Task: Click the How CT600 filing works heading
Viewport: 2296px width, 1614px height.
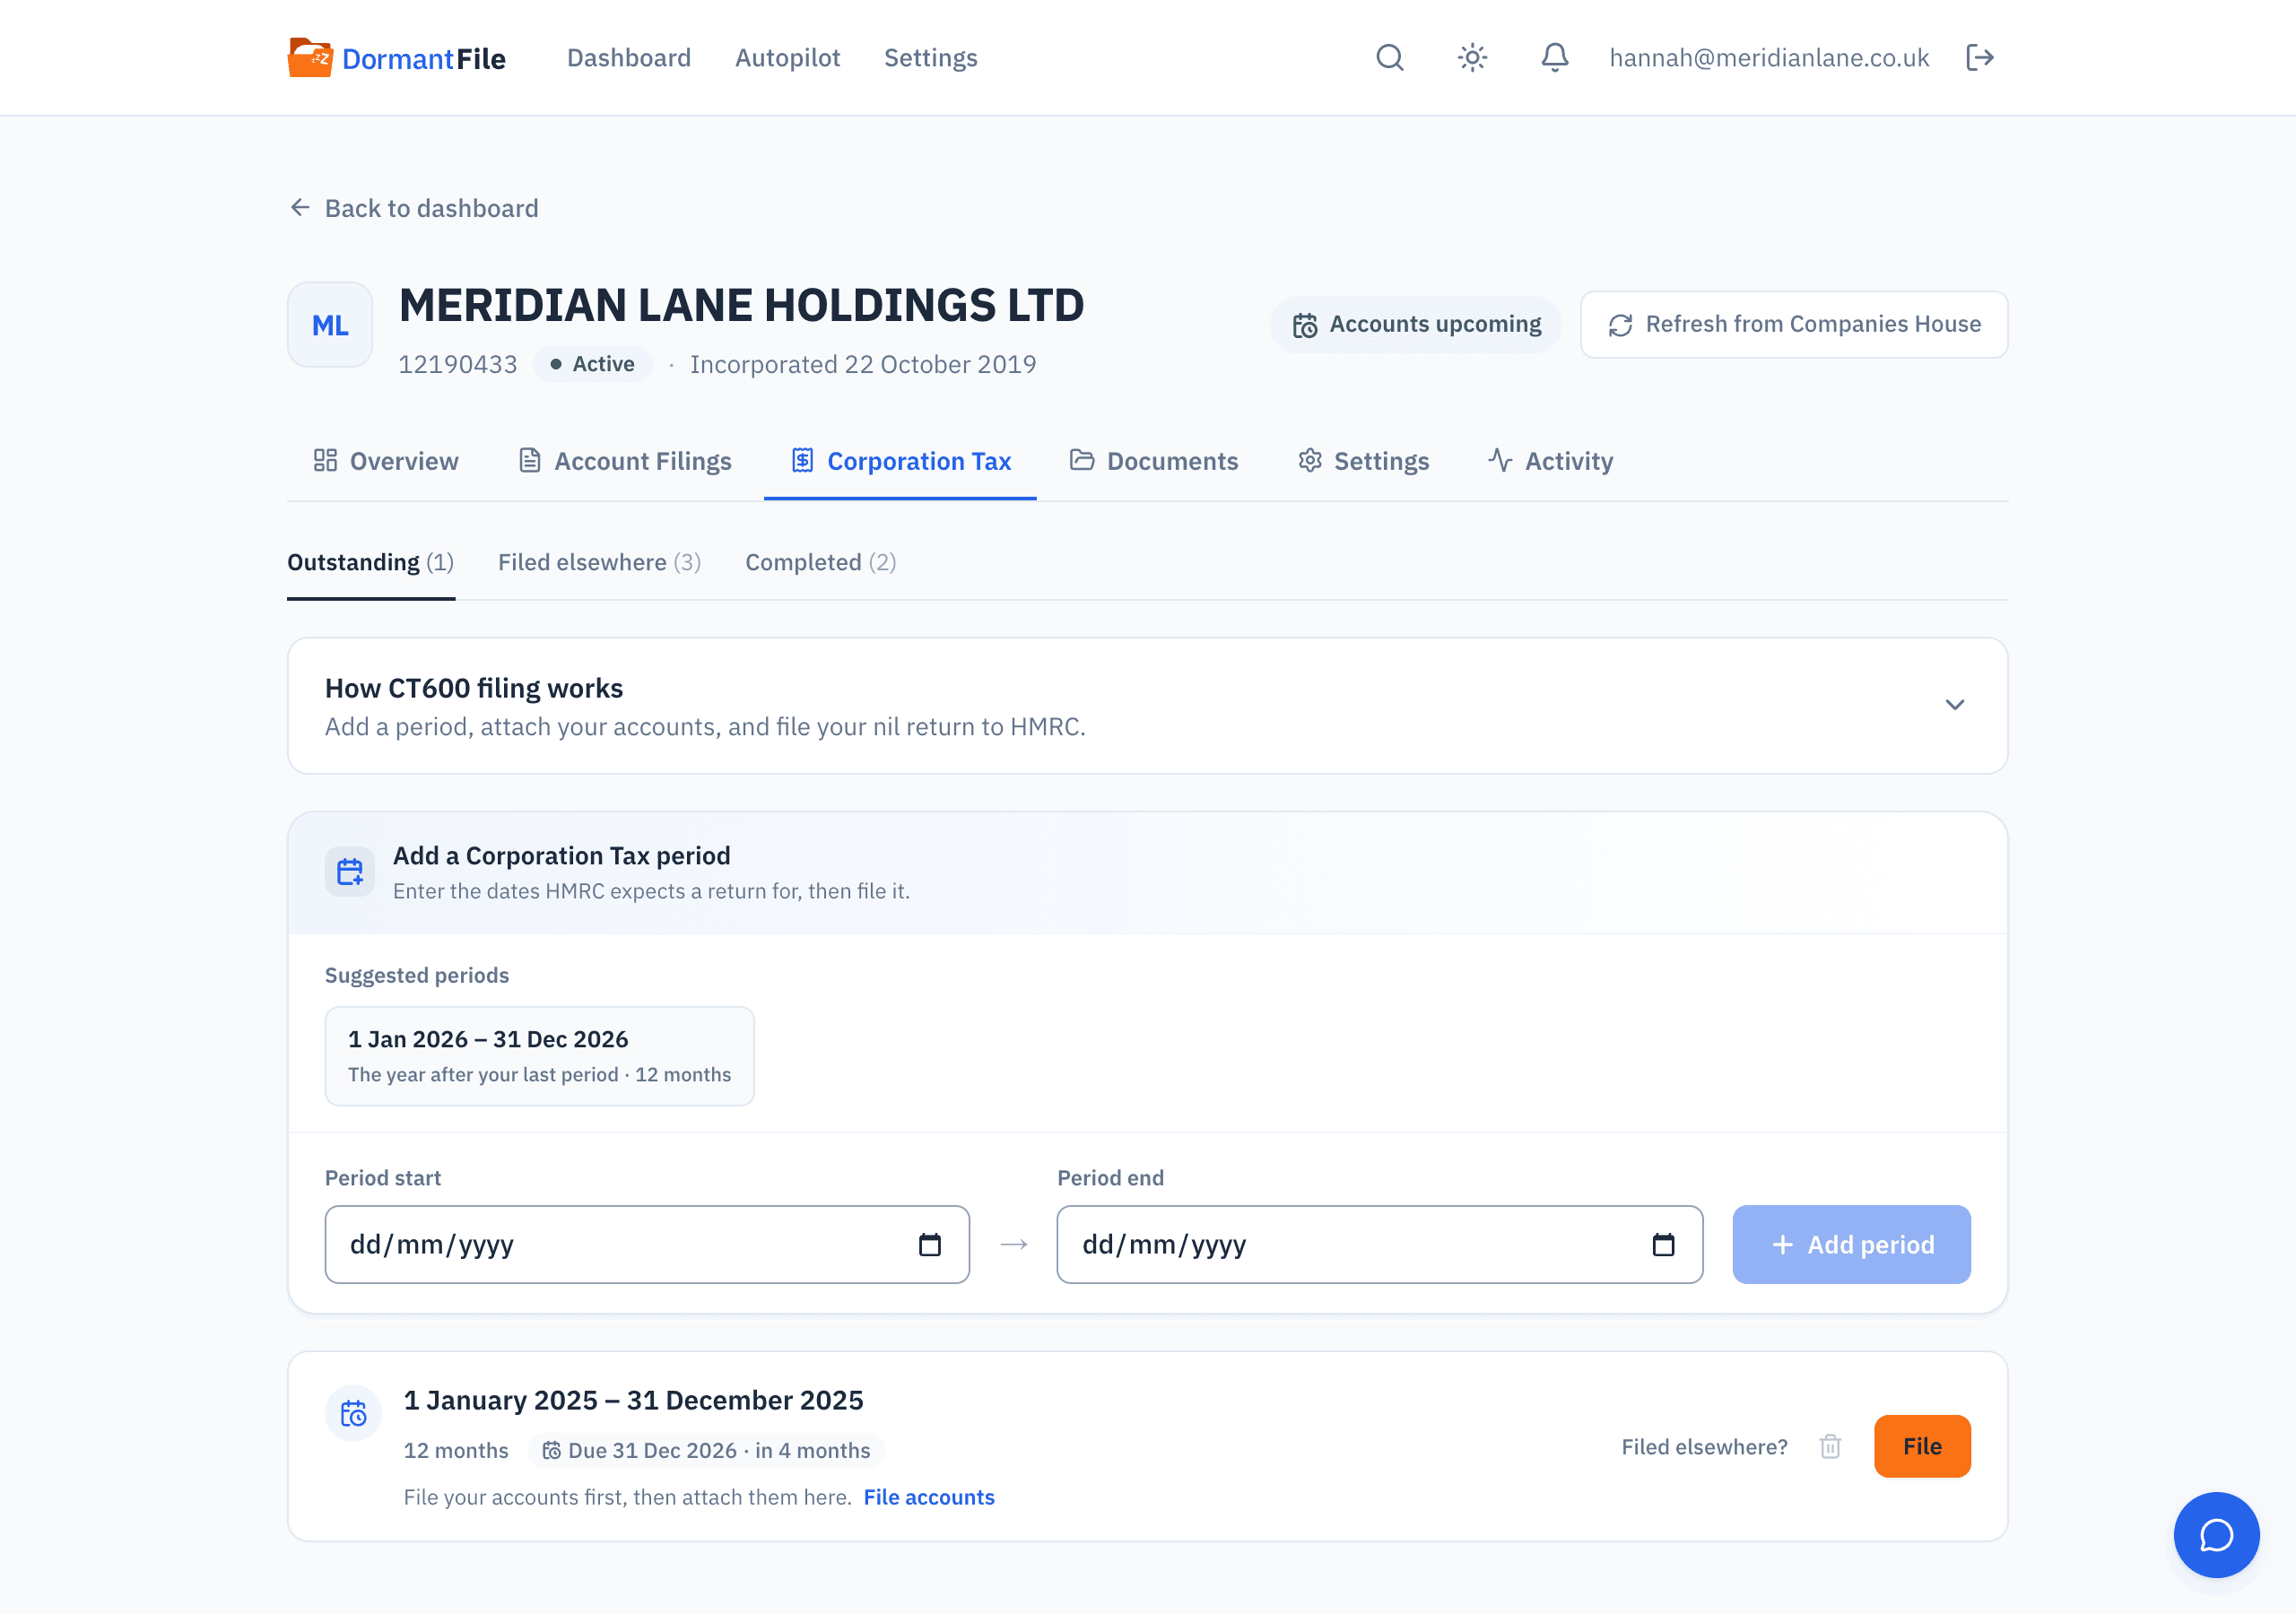Action: point(474,688)
